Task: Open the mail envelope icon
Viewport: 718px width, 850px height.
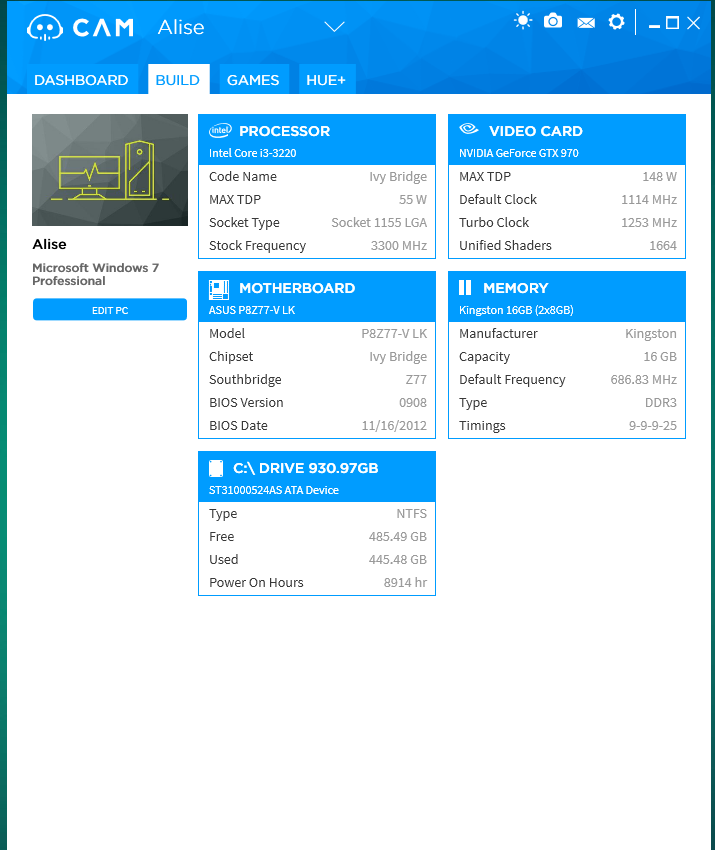Action: (586, 23)
